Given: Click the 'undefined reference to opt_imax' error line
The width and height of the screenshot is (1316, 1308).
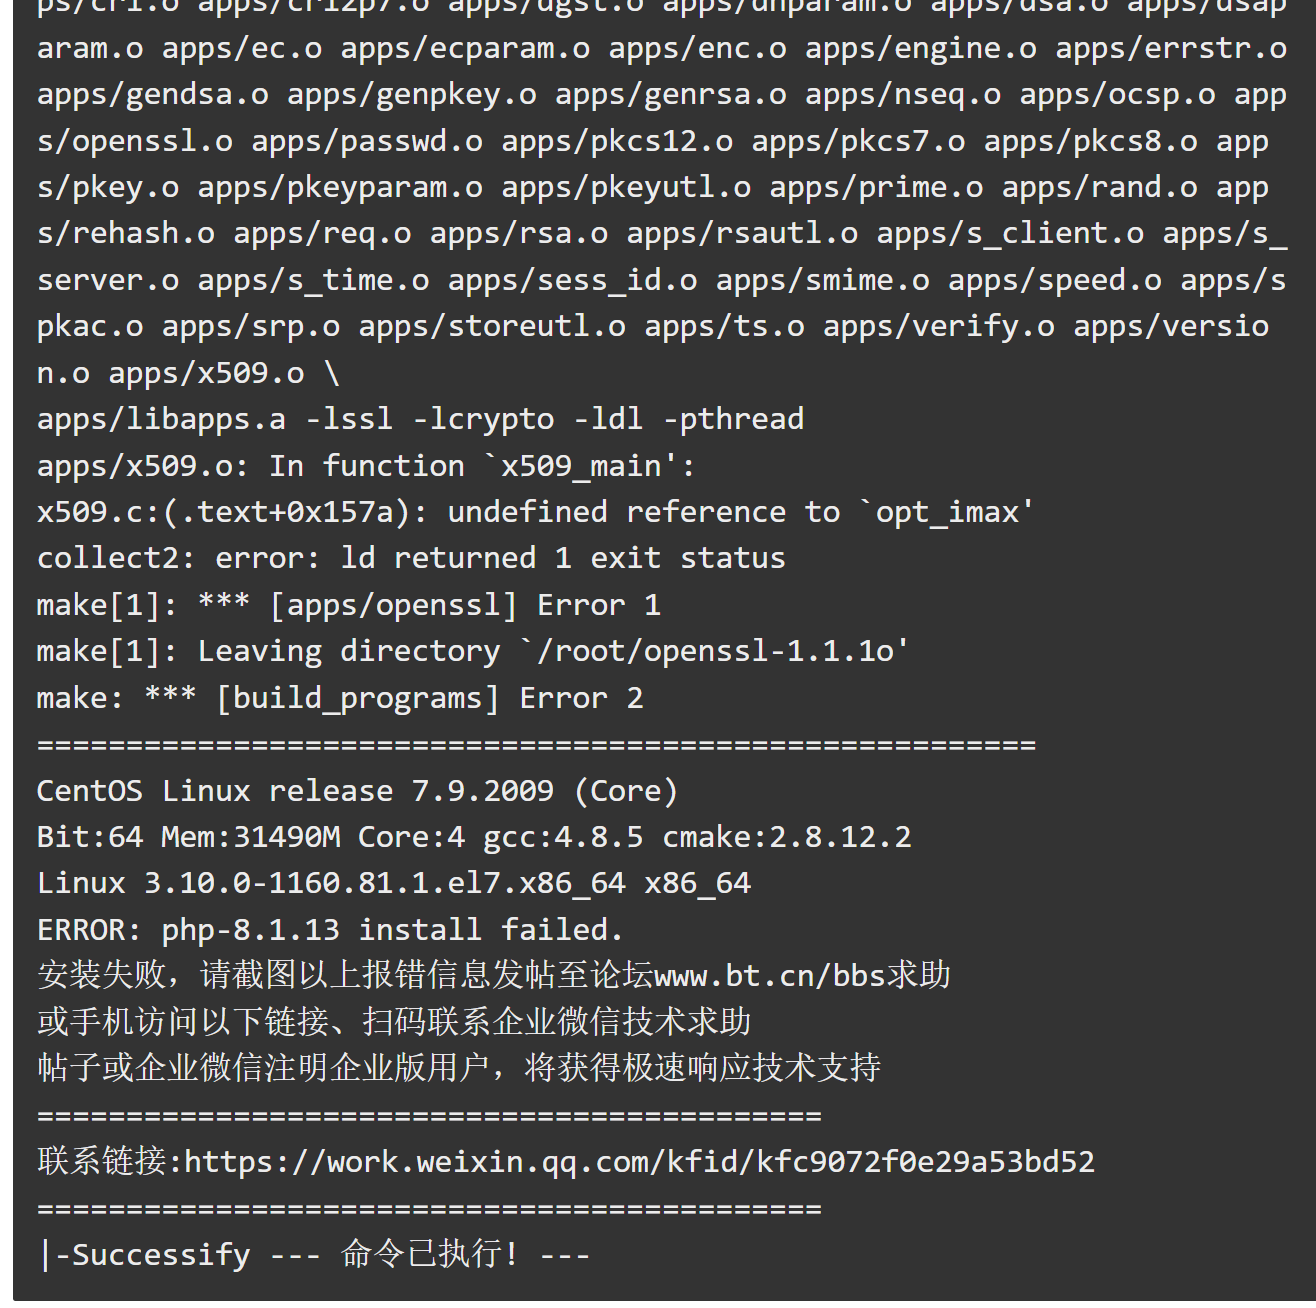Looking at the screenshot, I should (535, 512).
